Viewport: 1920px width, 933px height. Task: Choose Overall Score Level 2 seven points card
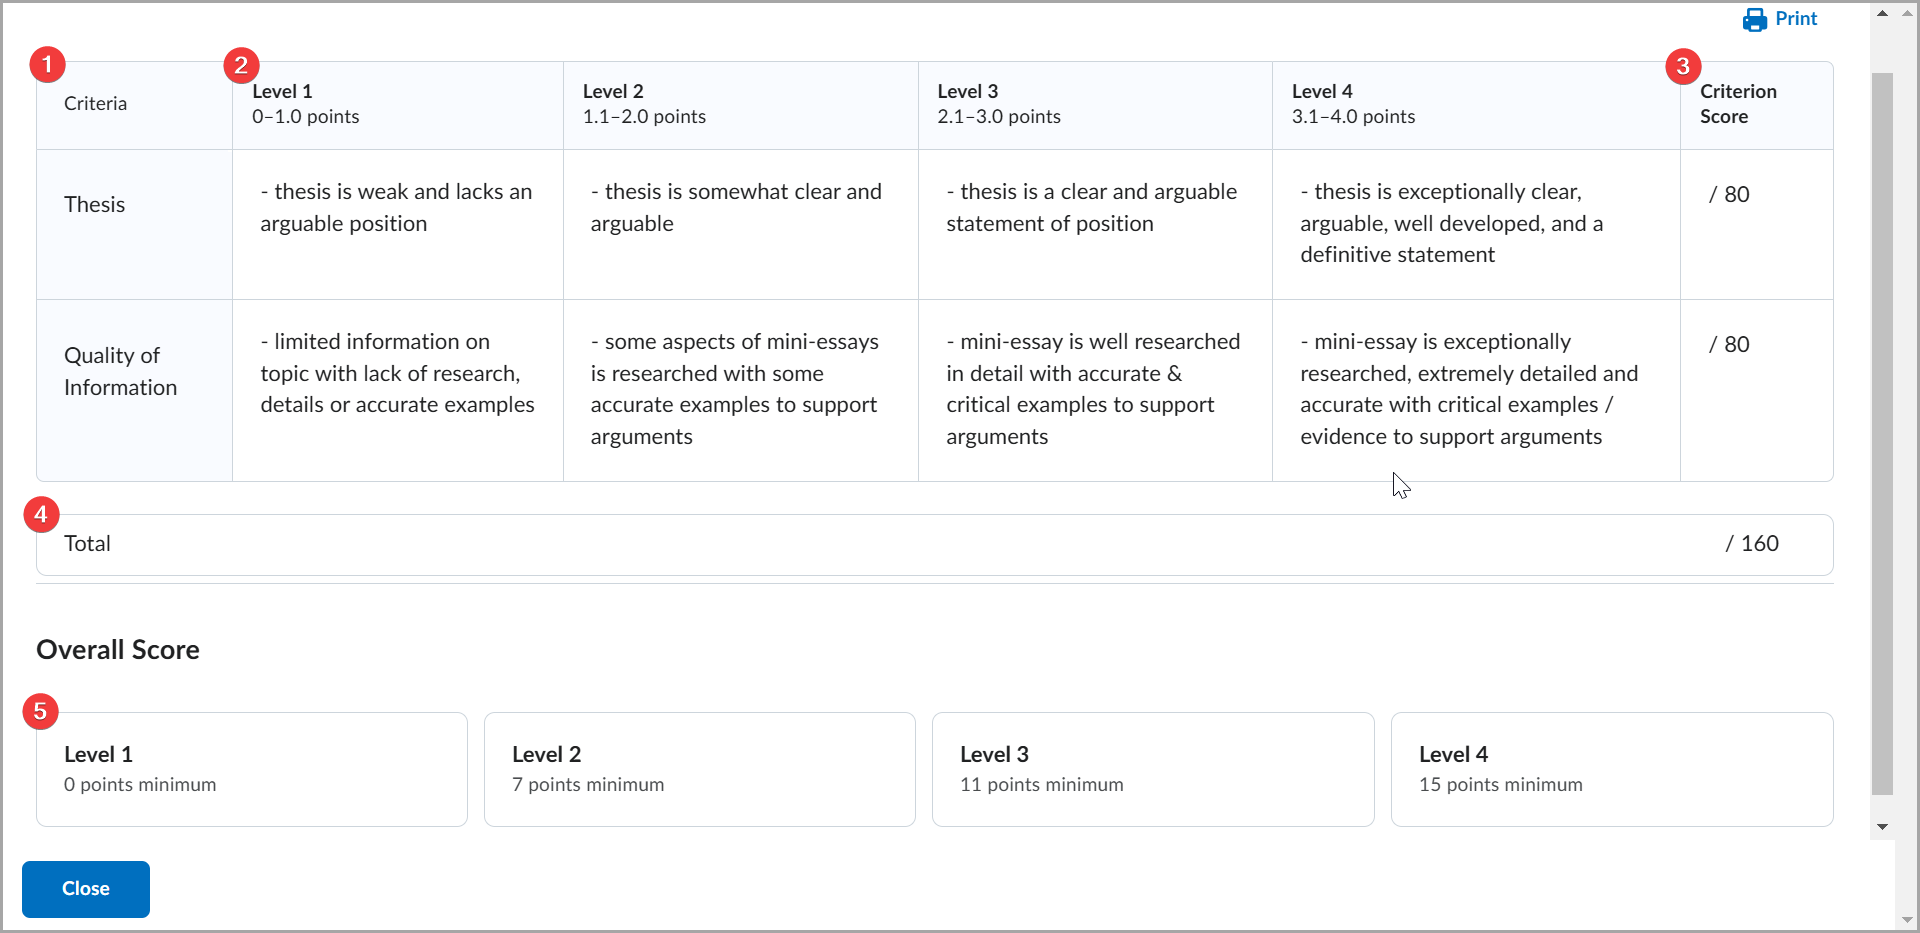pos(700,769)
